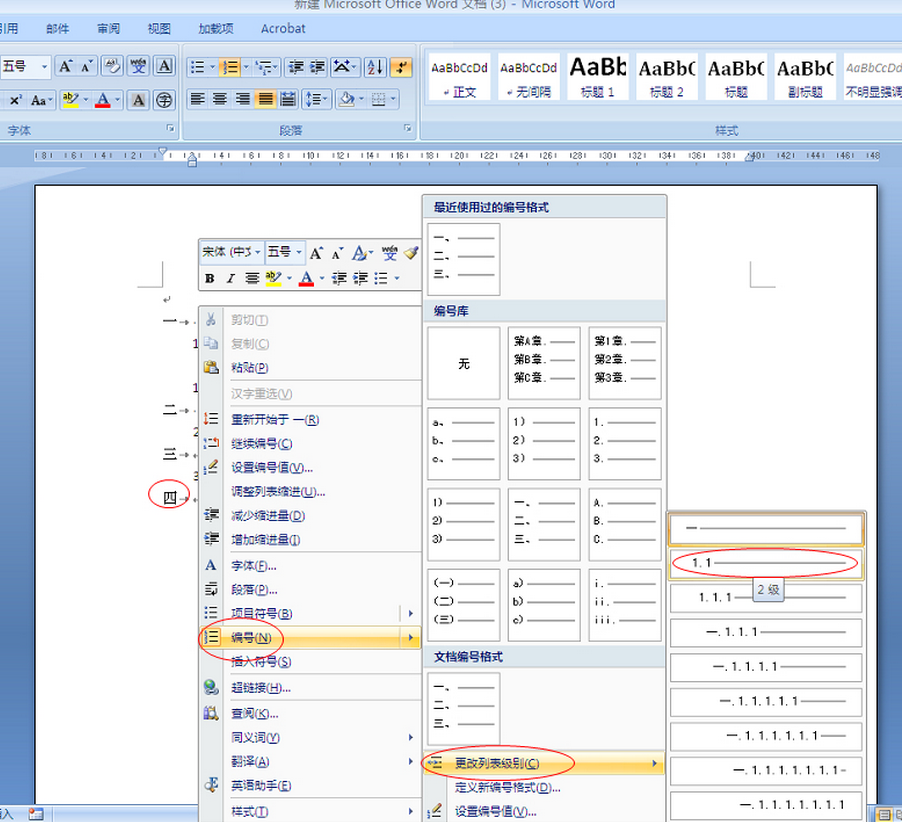The image size is (913, 822).
Task: Toggle show paragraph marks
Action: pos(401,68)
